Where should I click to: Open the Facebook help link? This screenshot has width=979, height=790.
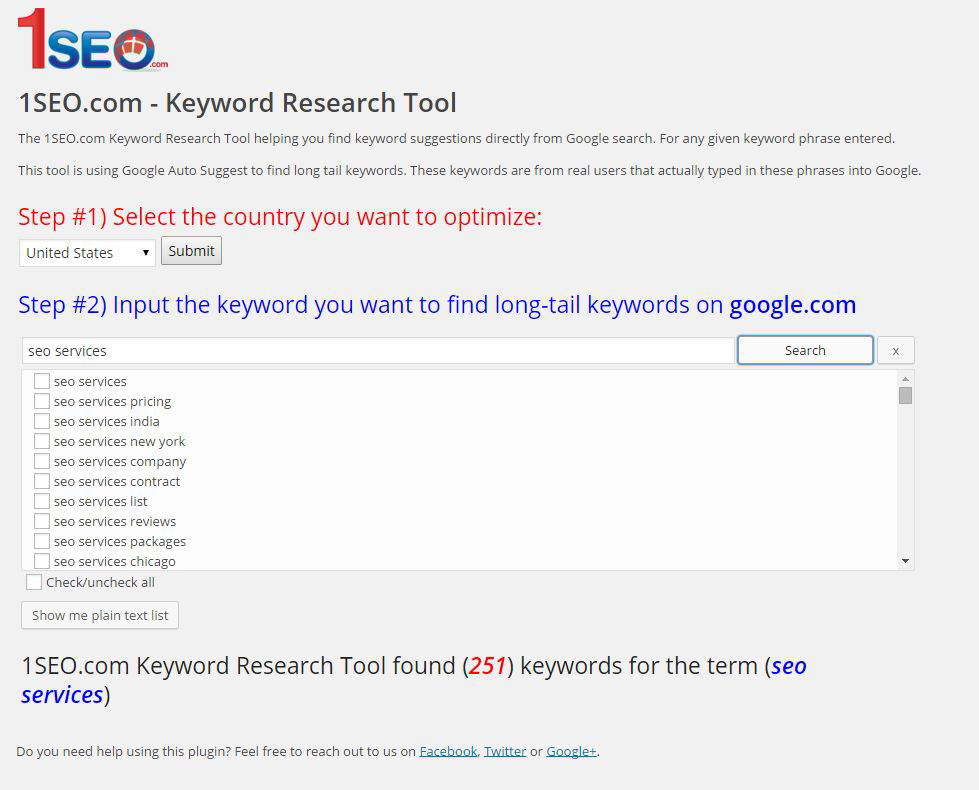coord(448,751)
